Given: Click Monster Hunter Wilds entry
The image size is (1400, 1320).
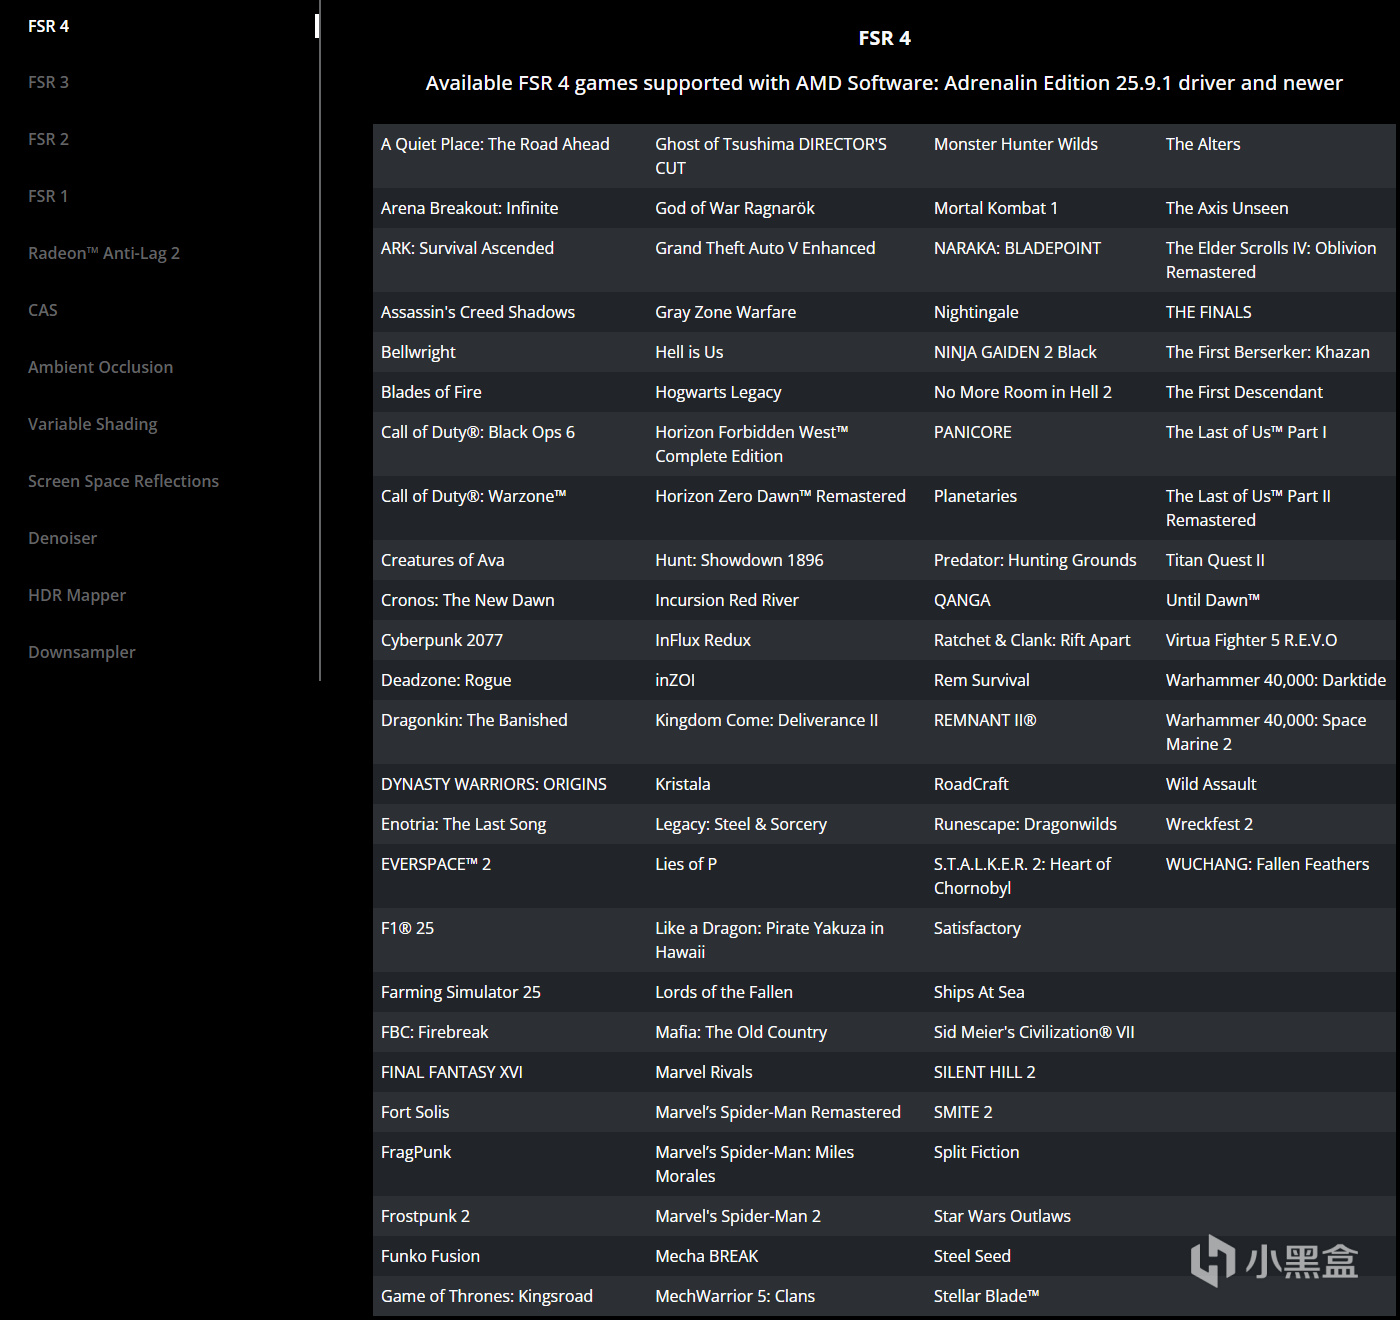Looking at the screenshot, I should coord(1016,144).
